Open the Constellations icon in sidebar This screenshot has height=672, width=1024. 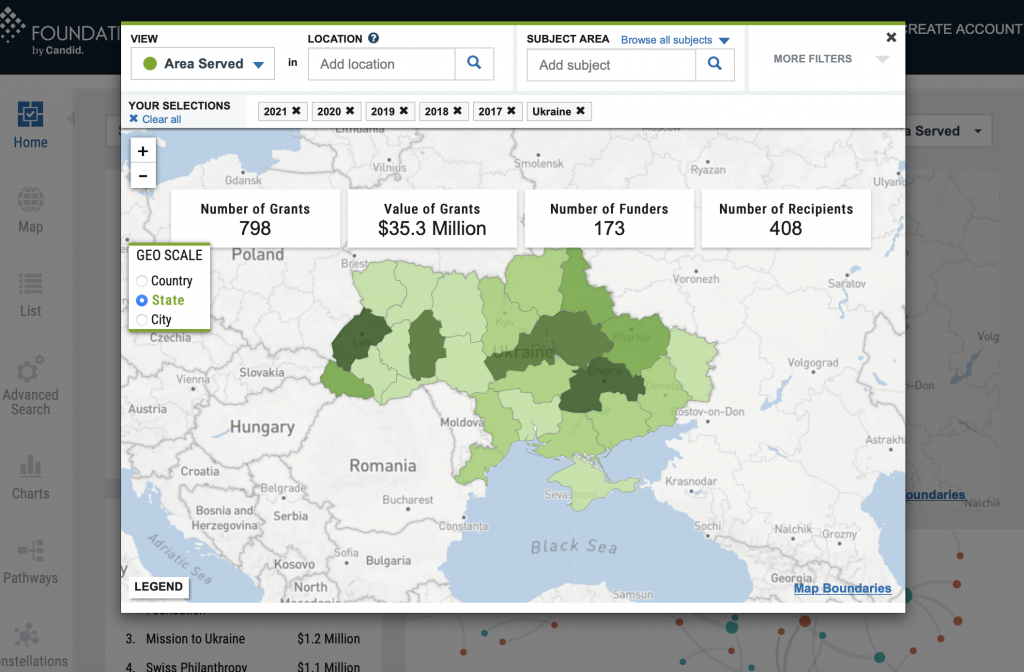(27, 635)
